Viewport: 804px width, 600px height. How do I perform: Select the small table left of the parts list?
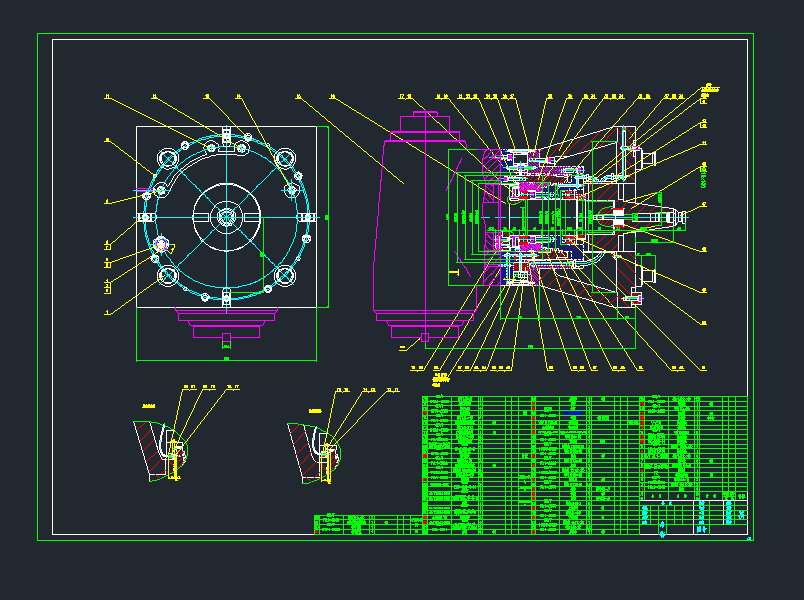pyautogui.click(x=367, y=524)
